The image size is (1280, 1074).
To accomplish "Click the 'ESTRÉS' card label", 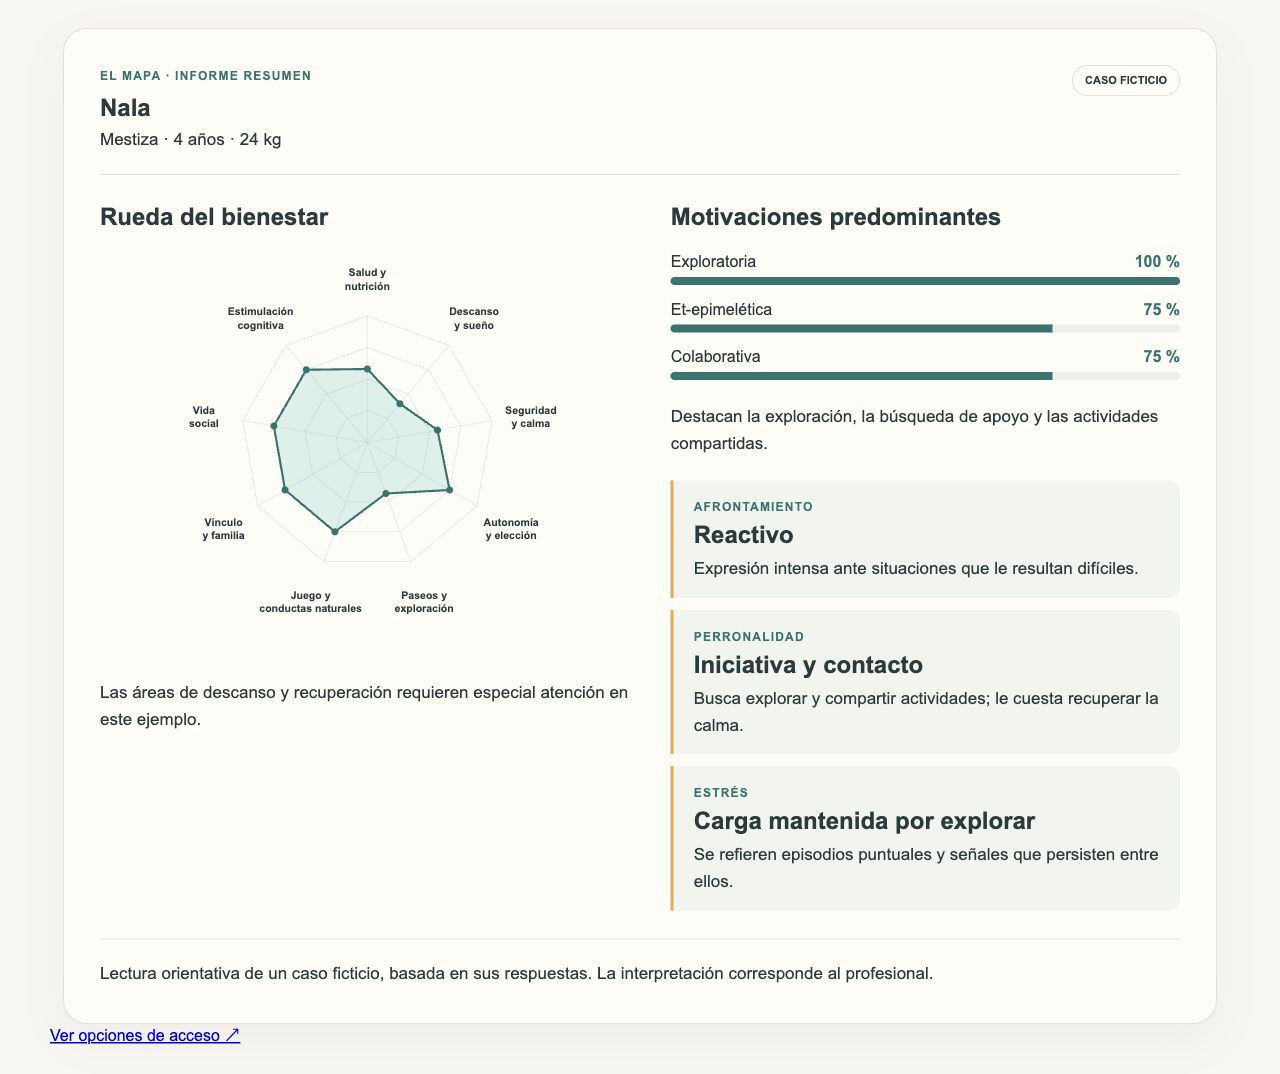I will point(721,793).
